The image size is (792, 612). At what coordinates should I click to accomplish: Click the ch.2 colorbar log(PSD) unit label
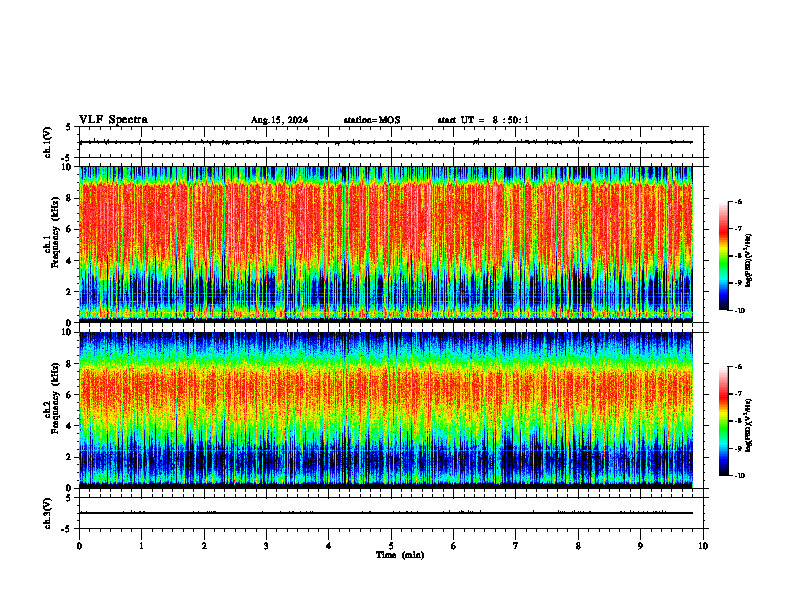point(748,426)
